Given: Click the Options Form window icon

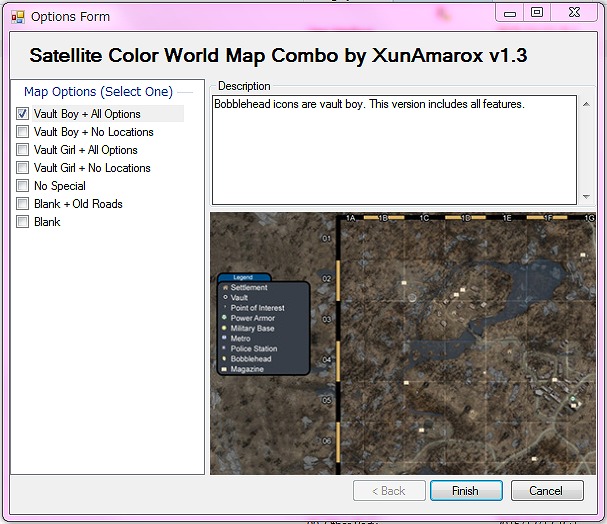Looking at the screenshot, I should (18, 17).
